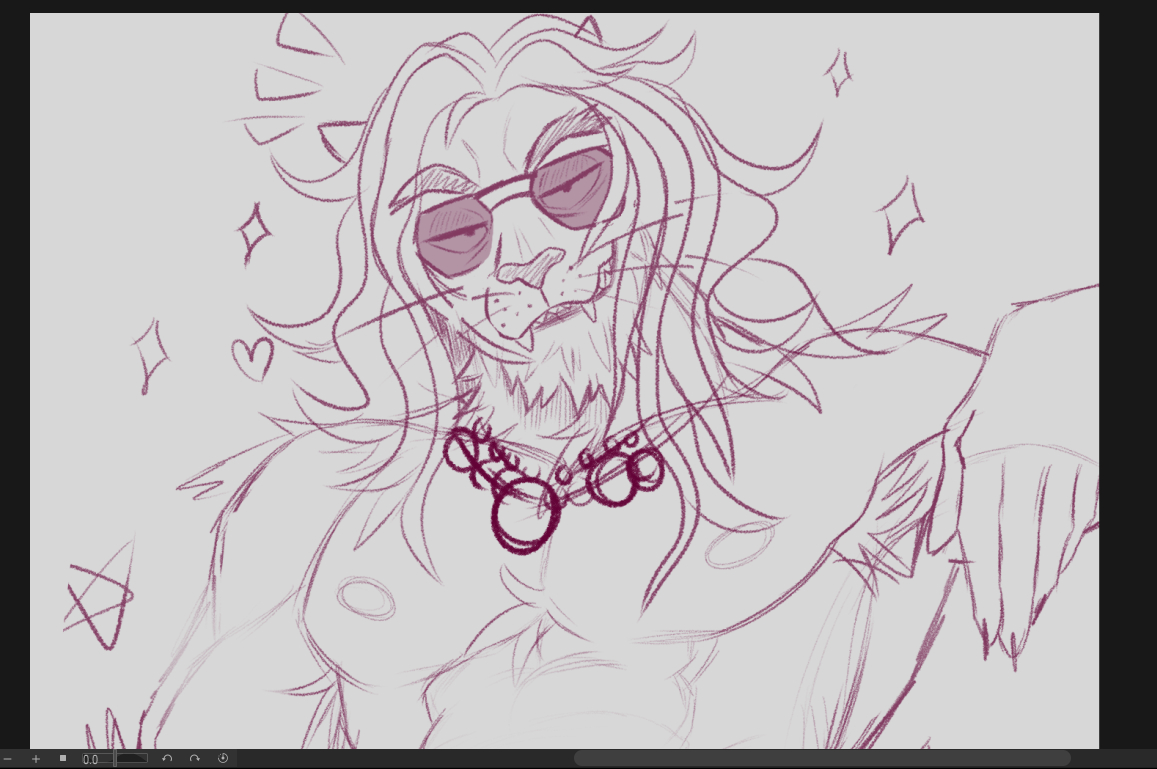Reset the canvas rotation

coord(223,759)
